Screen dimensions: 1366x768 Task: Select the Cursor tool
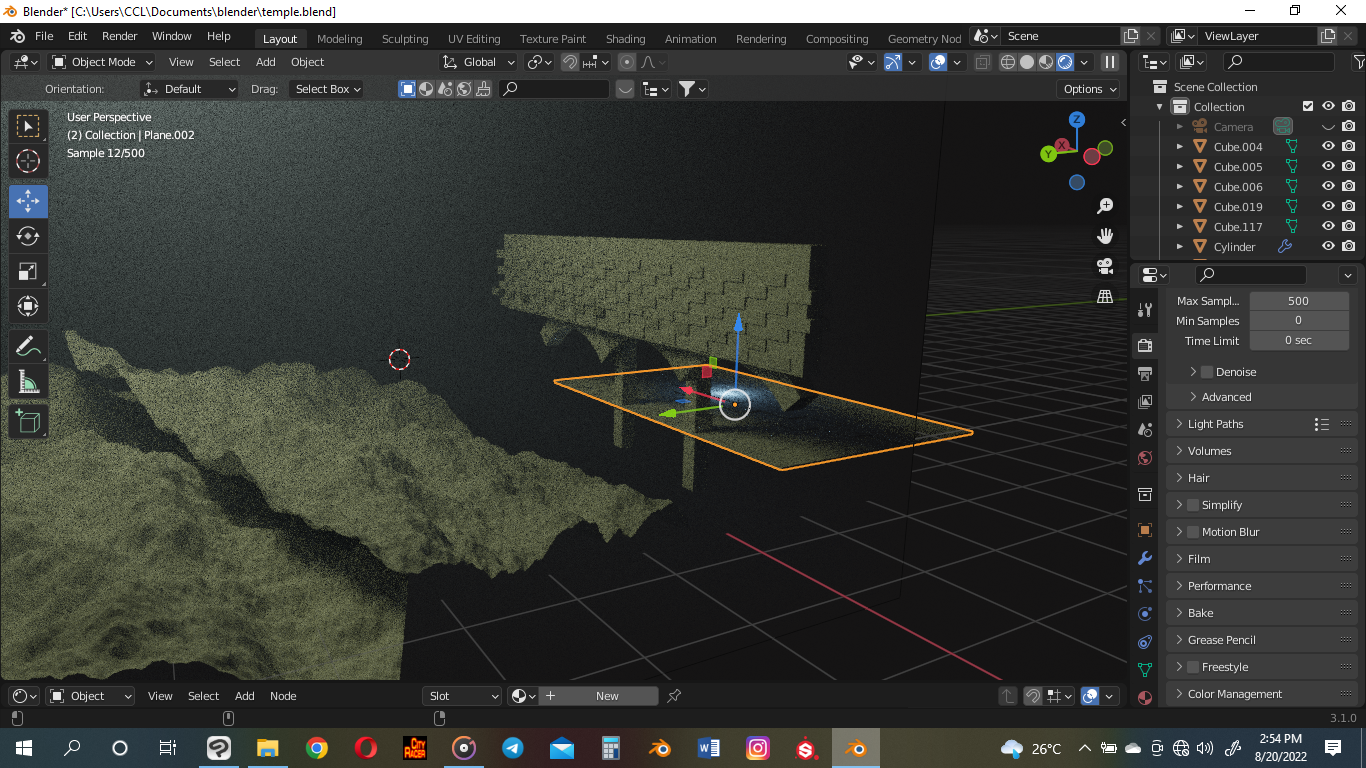pyautogui.click(x=28, y=161)
